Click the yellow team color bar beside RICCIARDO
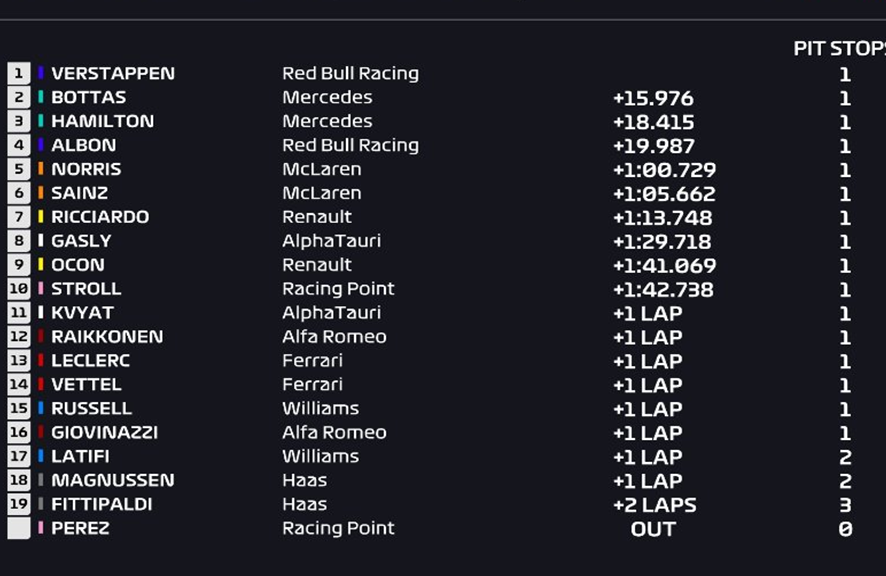 [x=41, y=216]
